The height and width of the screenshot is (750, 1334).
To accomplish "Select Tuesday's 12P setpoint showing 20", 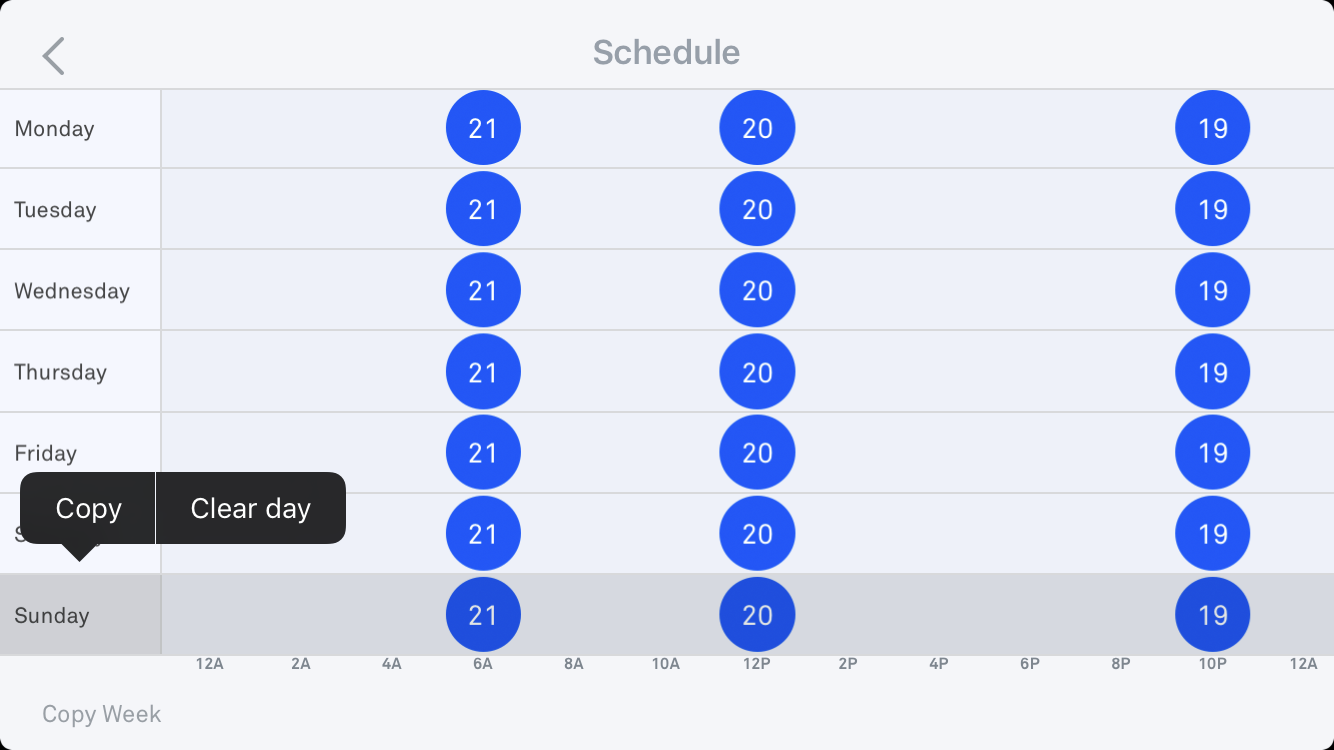I will [x=757, y=209].
